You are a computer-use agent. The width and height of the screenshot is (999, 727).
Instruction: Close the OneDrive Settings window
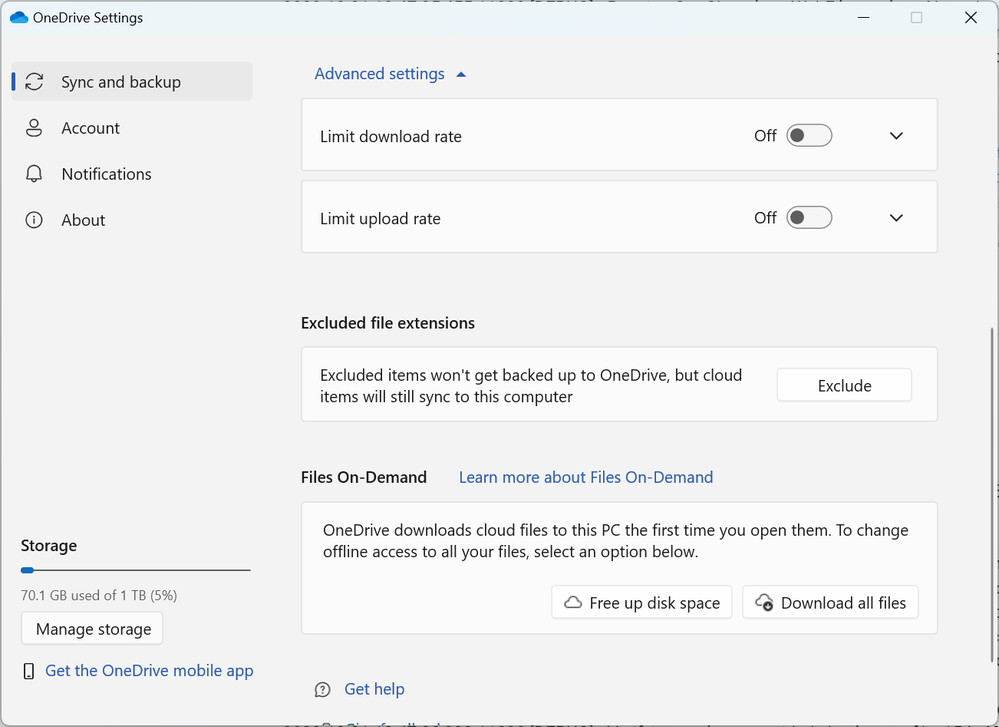coord(970,17)
